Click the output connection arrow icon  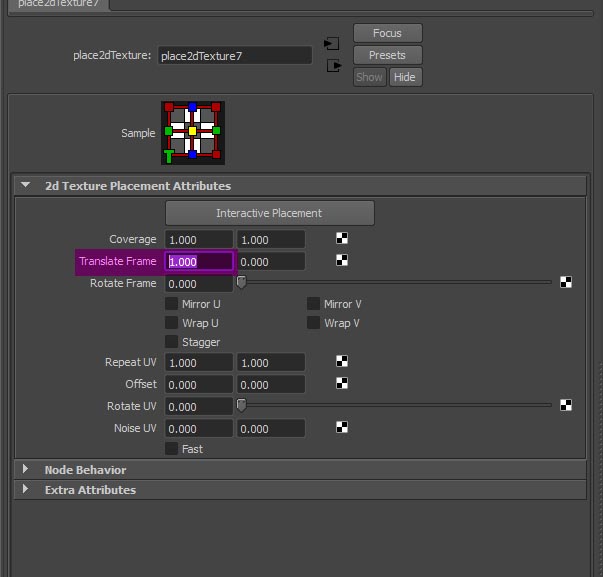click(x=334, y=66)
